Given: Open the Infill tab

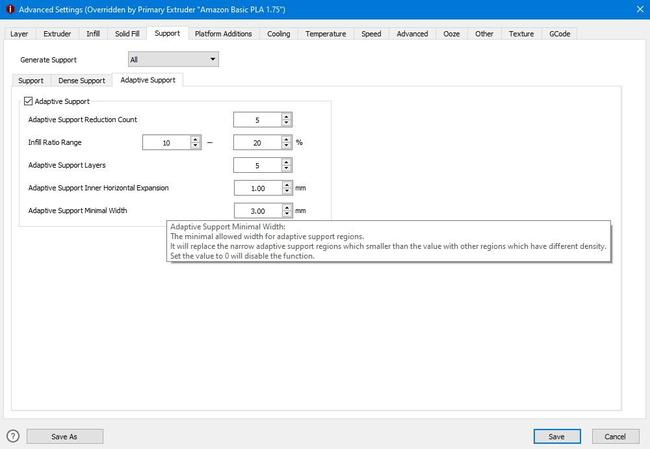Looking at the screenshot, I should (93, 33).
